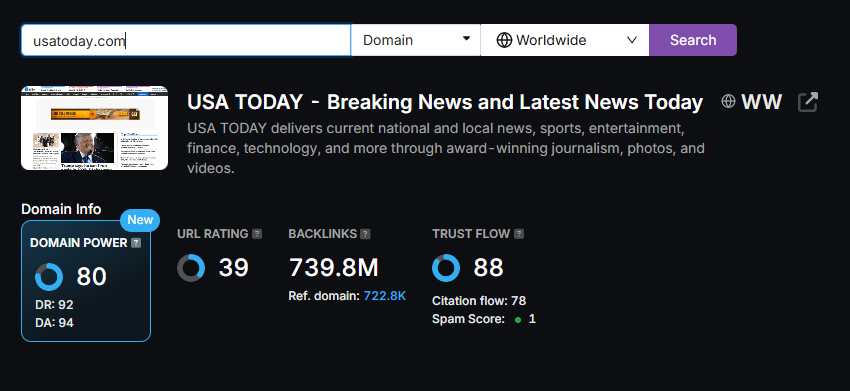Click the globe icon in Worldwide selector
Viewport: 850px width, 391px height.
point(504,40)
